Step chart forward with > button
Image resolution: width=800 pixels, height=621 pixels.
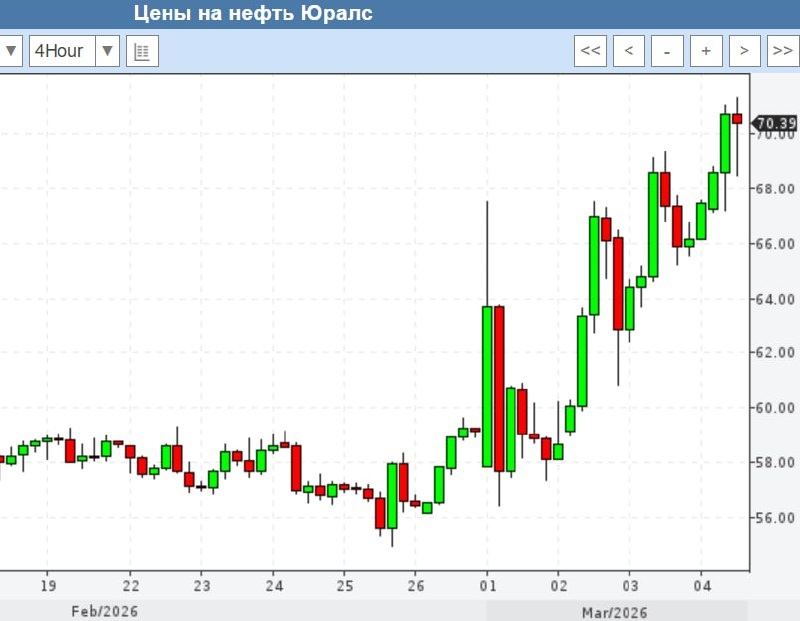[x=744, y=51]
